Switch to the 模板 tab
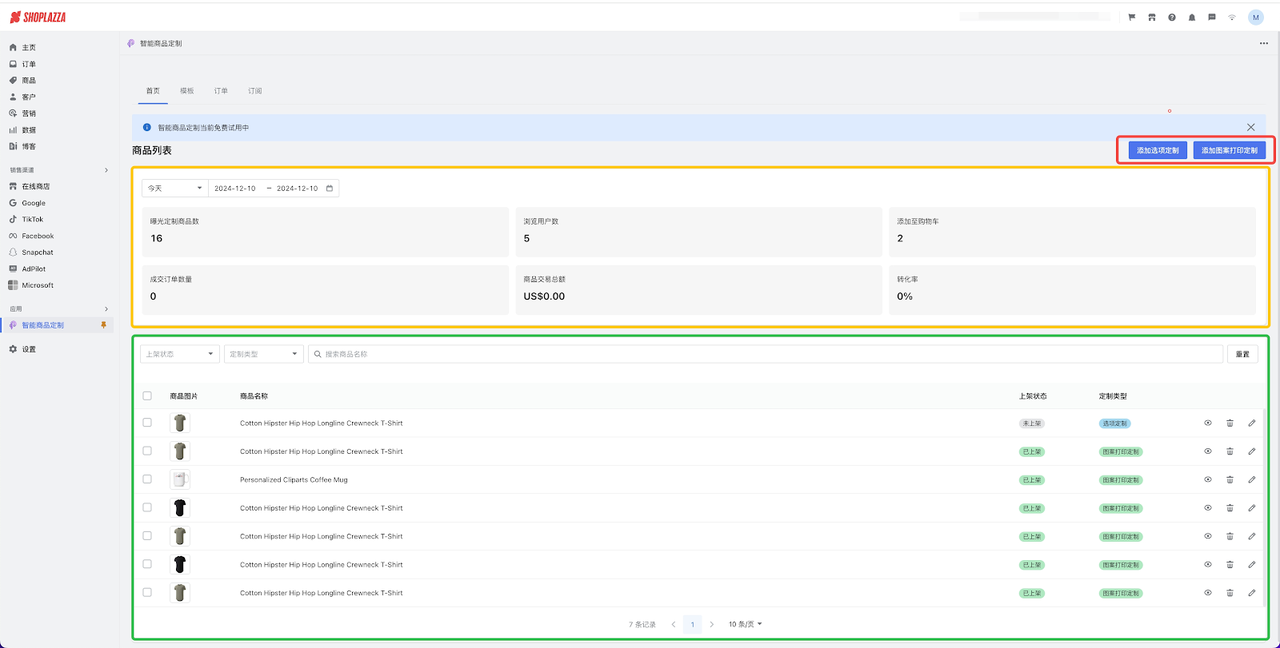1280x648 pixels. 187,91
